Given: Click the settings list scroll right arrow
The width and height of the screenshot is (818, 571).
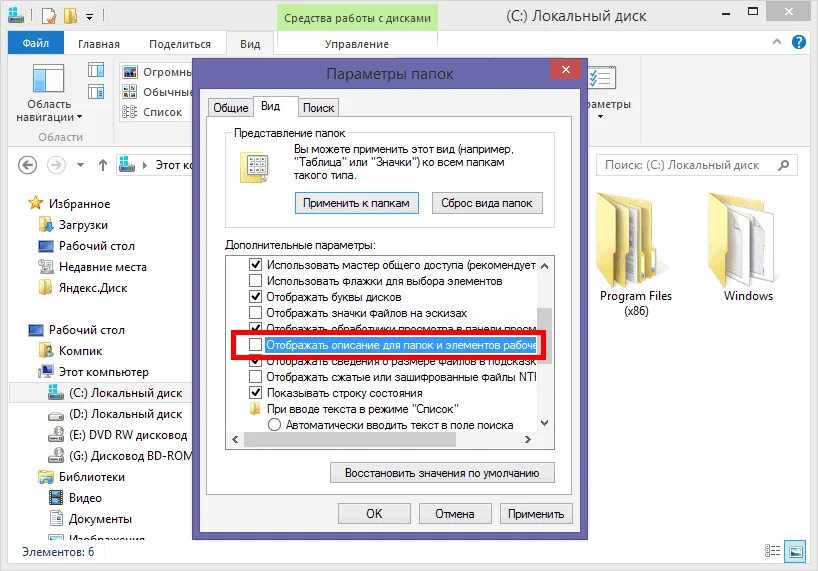Looking at the screenshot, I should 528,440.
